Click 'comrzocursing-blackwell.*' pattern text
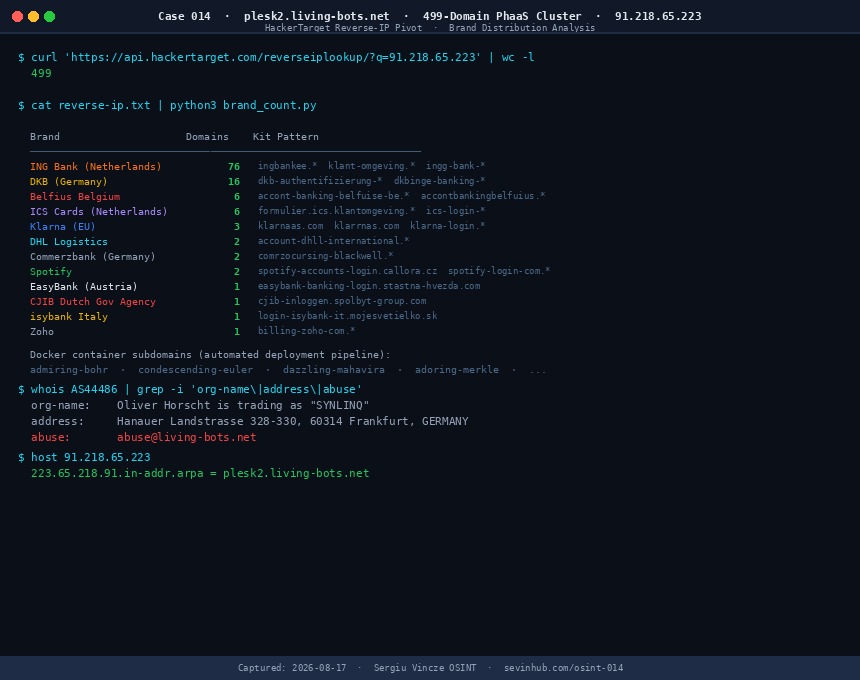Image resolution: width=860 pixels, height=680 pixels. 325,256
